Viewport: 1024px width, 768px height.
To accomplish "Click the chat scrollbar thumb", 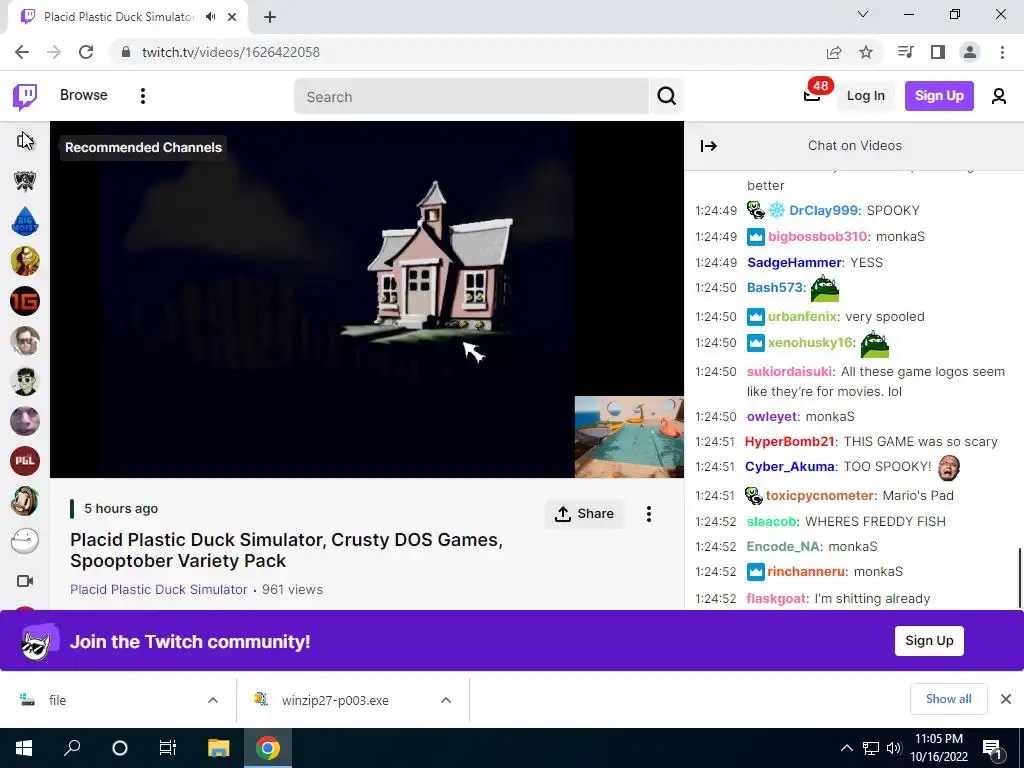I will 1020,577.
